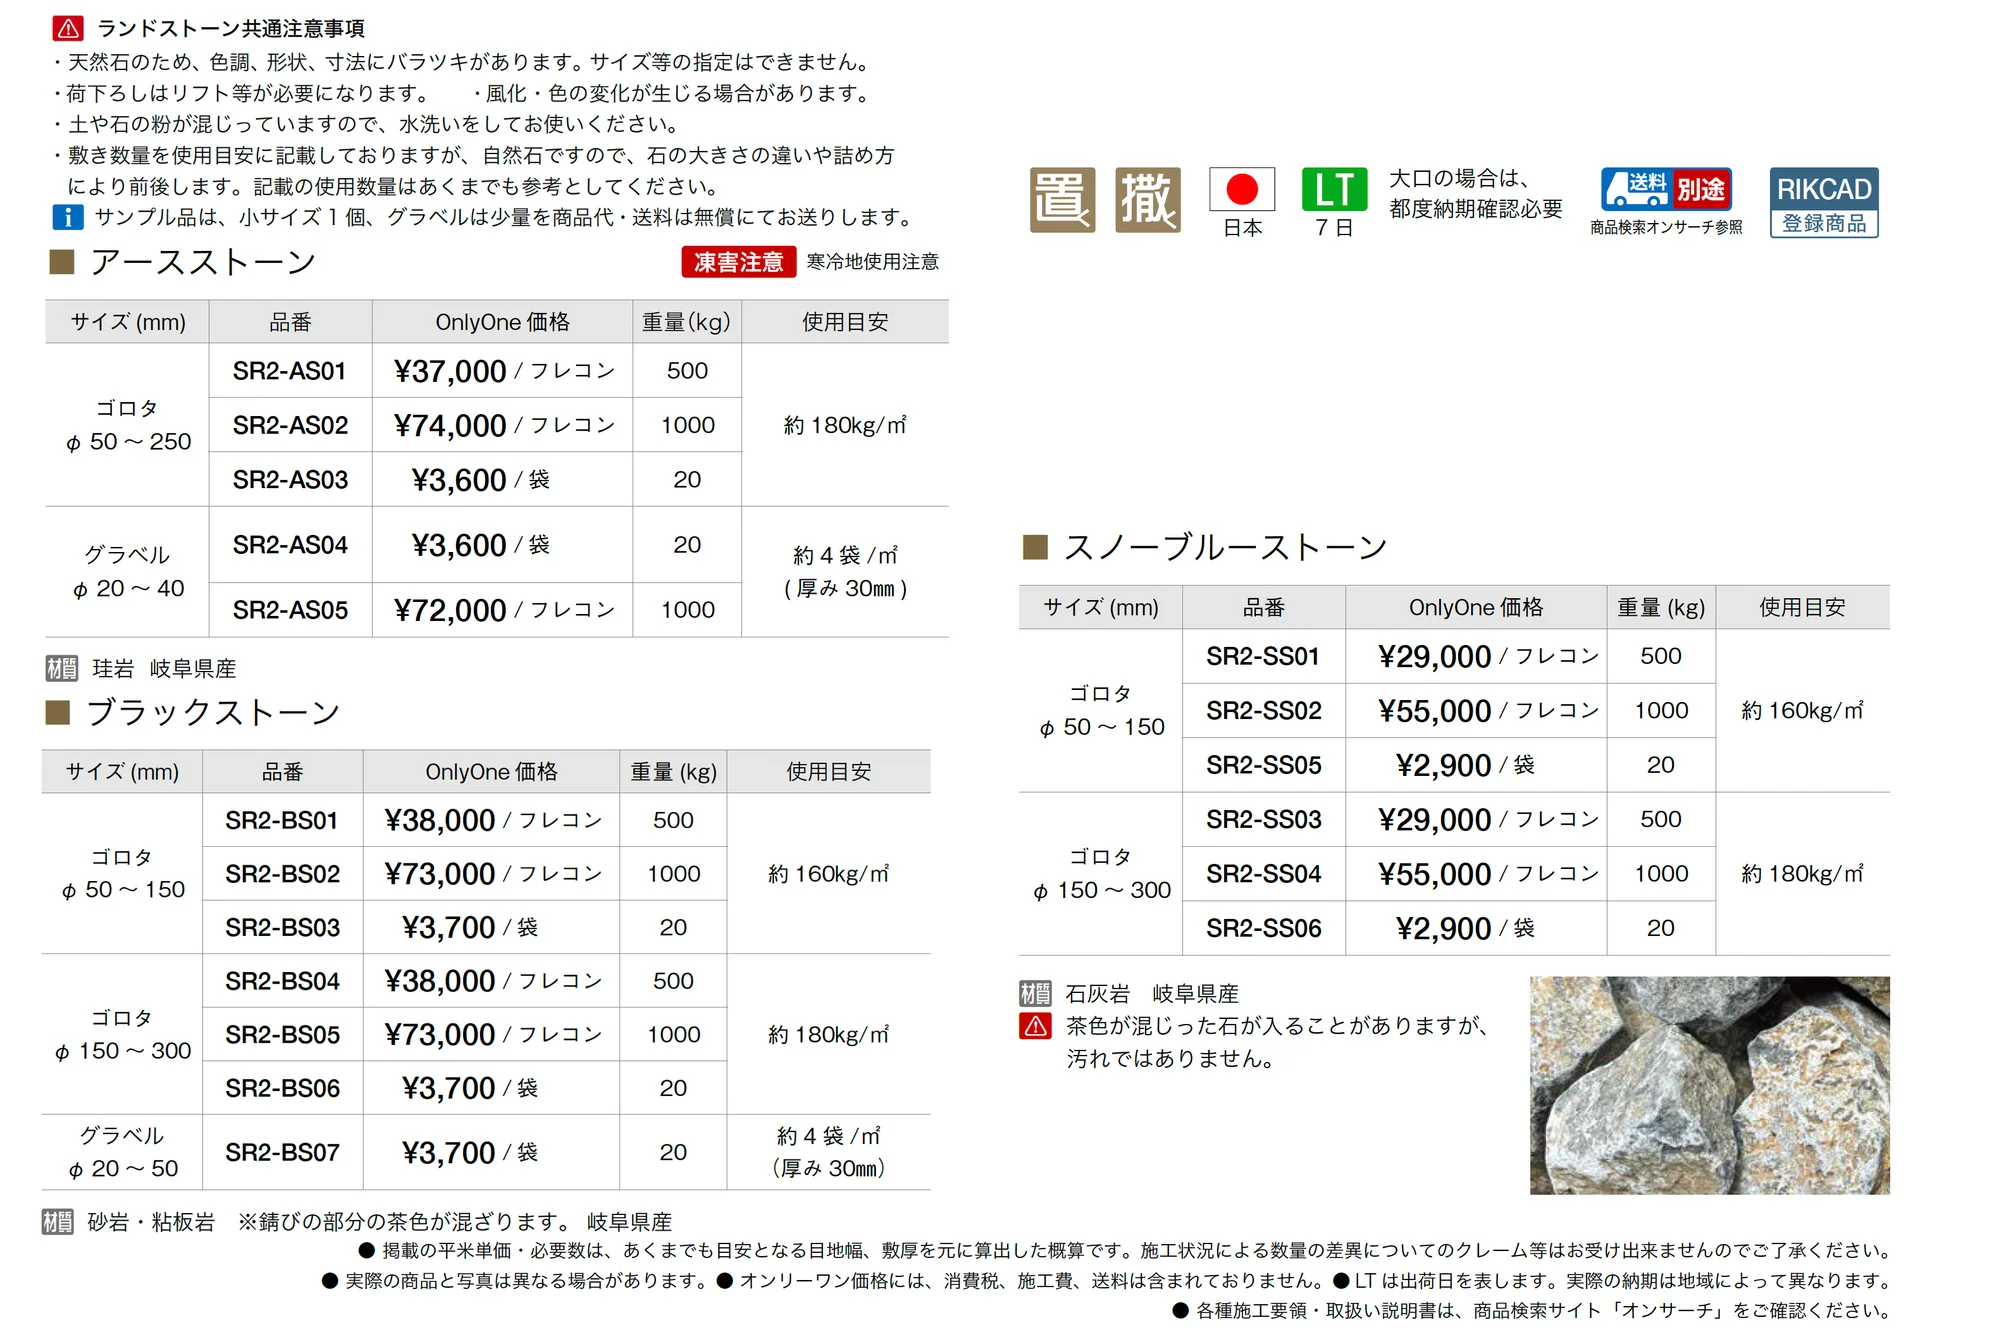The width and height of the screenshot is (1999, 1328).
Task: Click price ¥74,000 in the SR2-AS02 row
Action: click(450, 425)
